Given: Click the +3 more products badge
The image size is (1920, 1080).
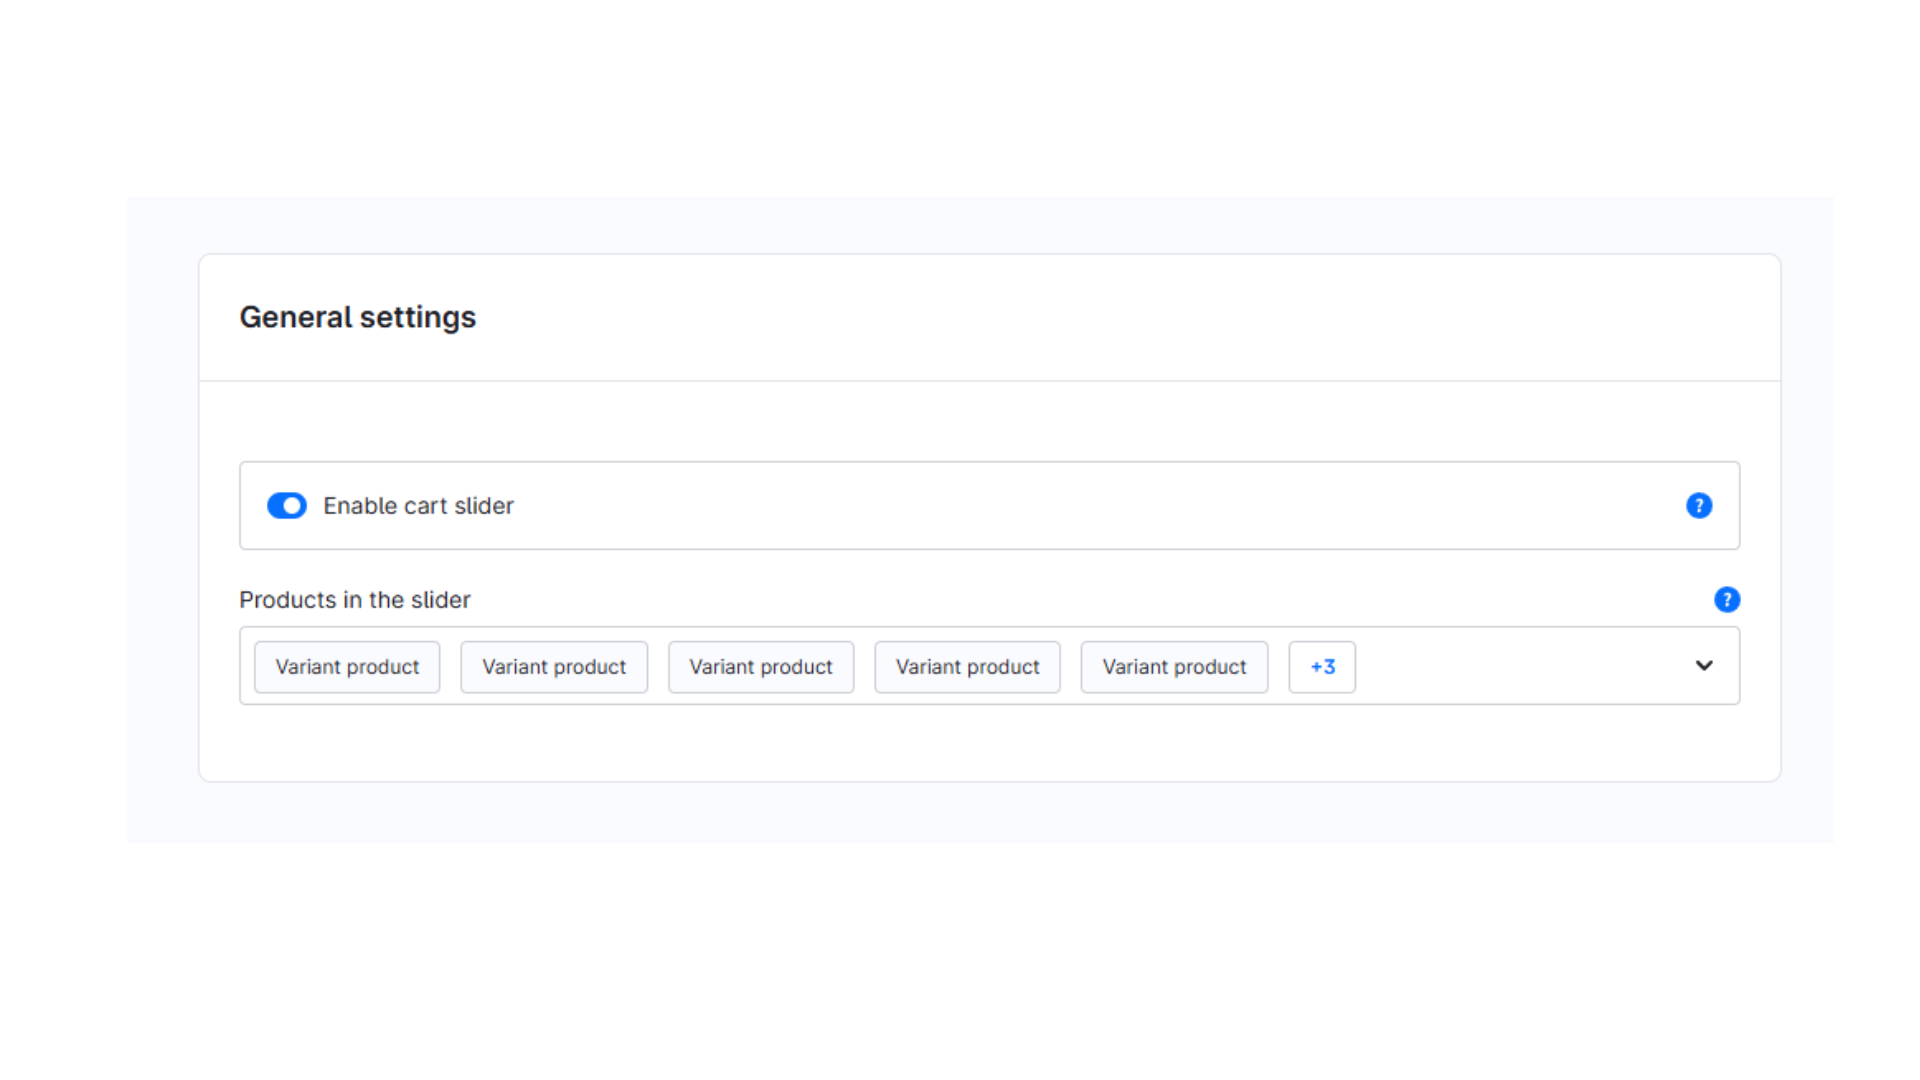Looking at the screenshot, I should click(x=1322, y=667).
